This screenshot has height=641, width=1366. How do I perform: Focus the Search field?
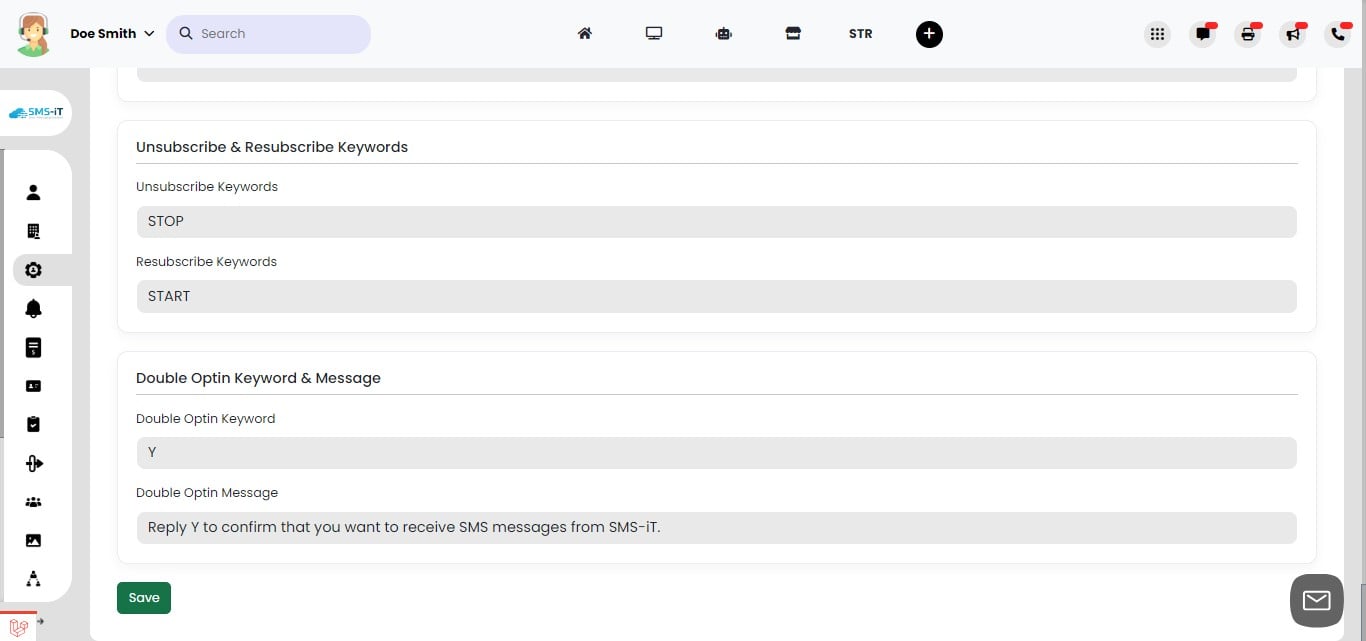tap(268, 34)
